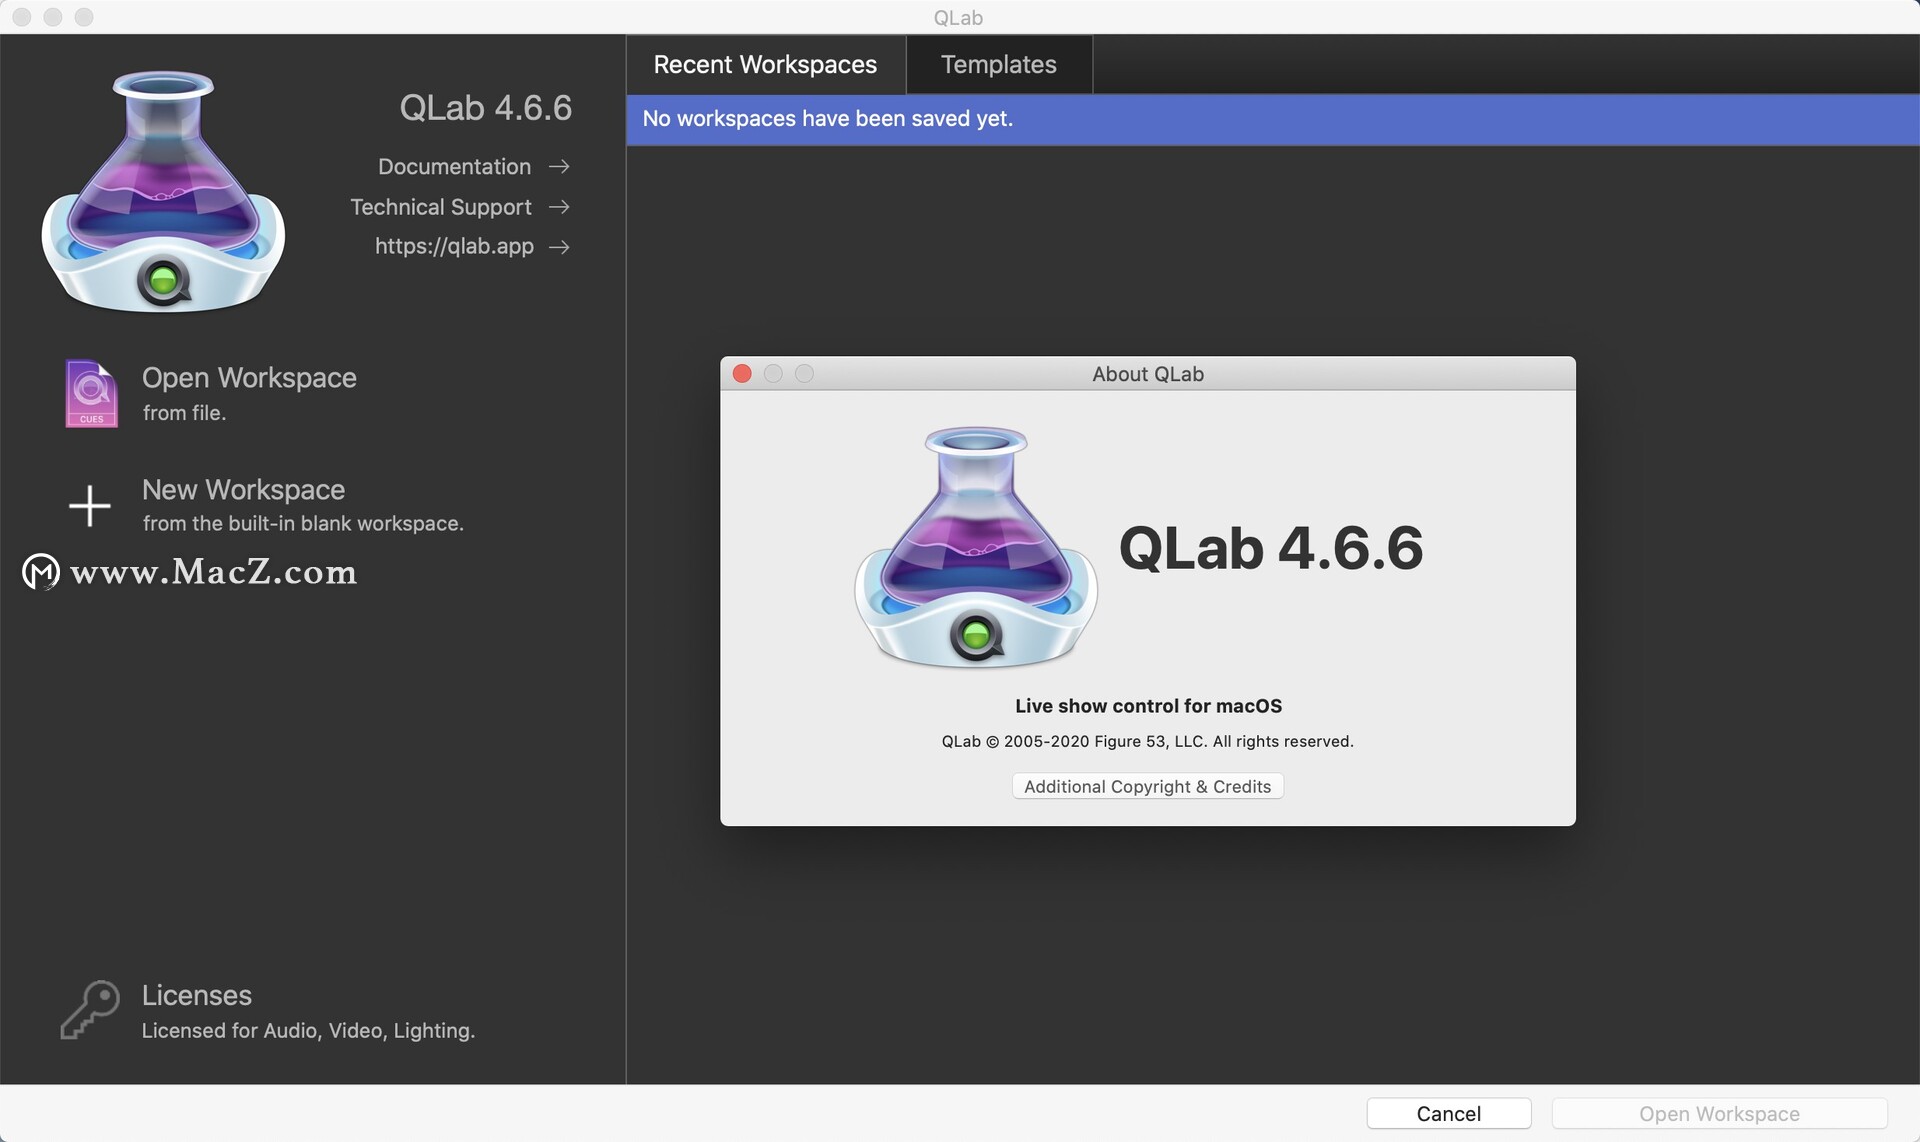
Task: Click 'Live show control for macOS' text
Action: pos(1148,705)
